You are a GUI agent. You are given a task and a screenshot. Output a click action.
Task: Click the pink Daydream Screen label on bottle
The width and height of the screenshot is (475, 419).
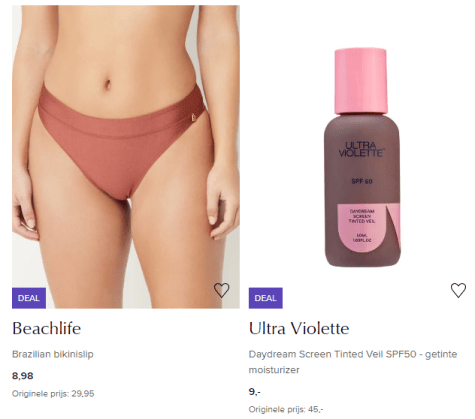(364, 228)
